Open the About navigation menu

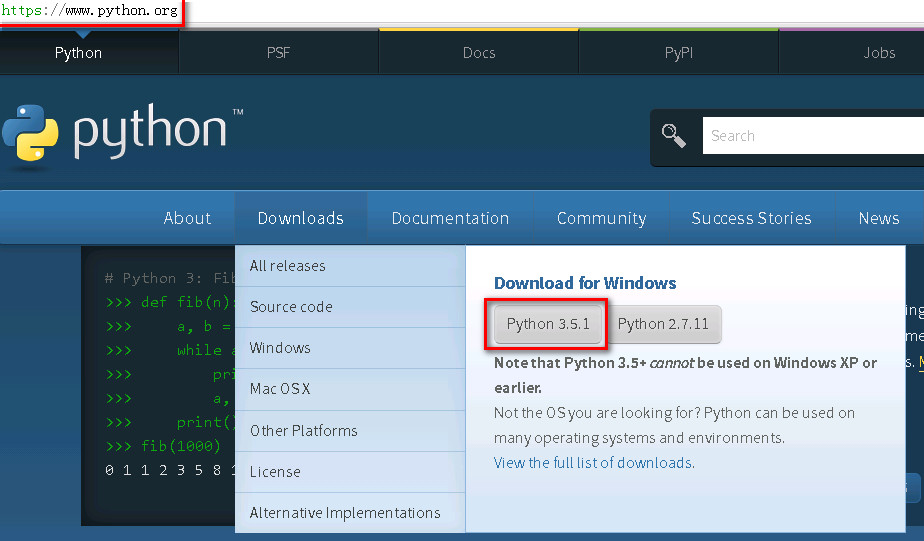click(x=187, y=218)
